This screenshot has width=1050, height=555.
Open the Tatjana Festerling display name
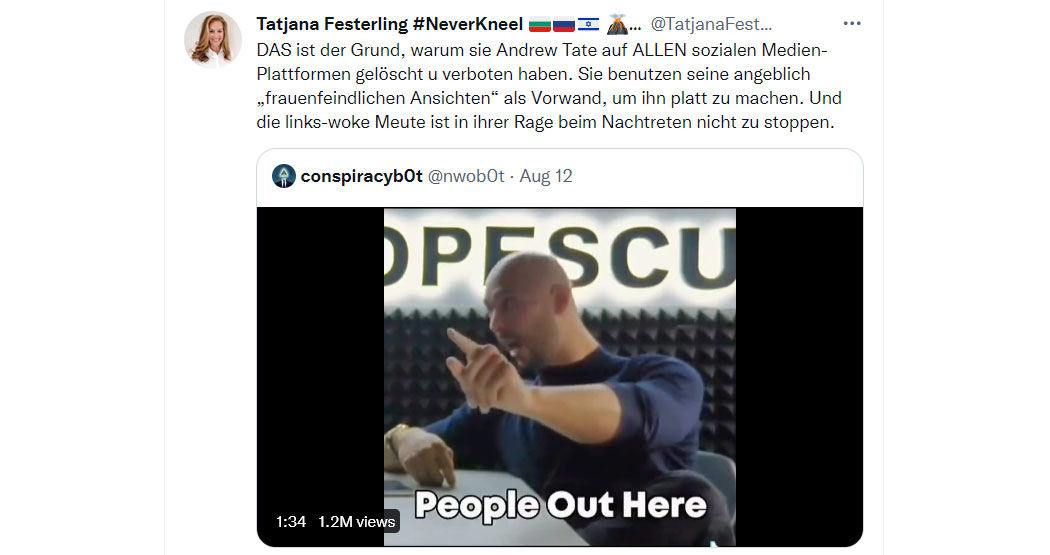pyautogui.click(x=332, y=24)
